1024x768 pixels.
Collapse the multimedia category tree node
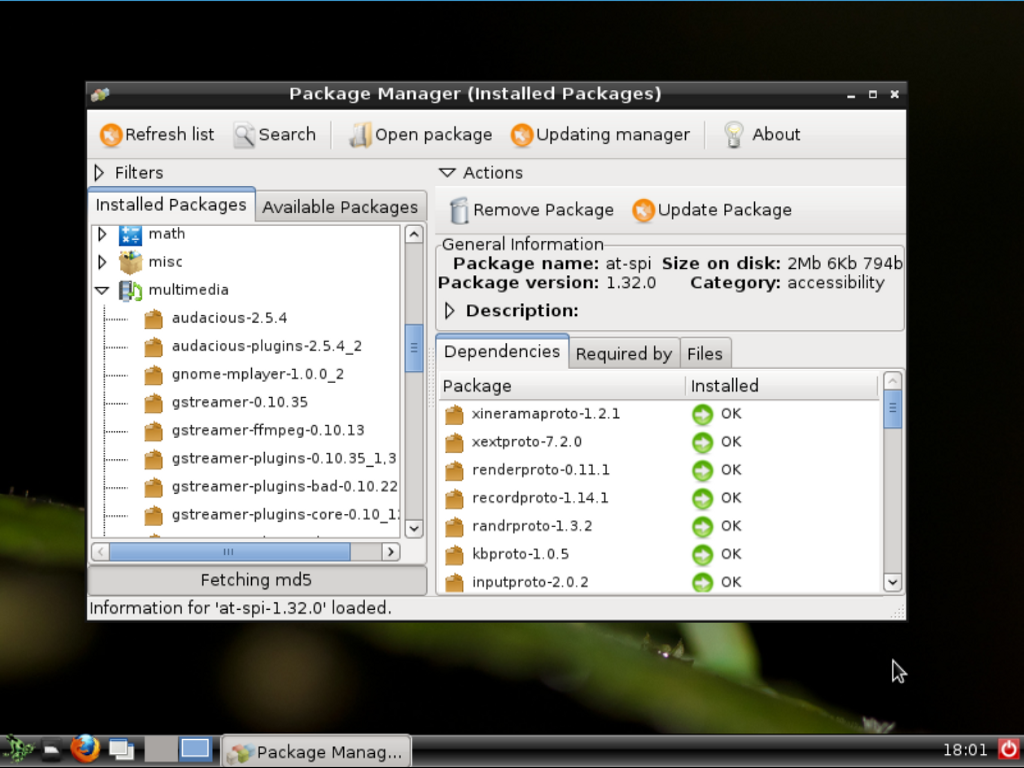tap(102, 291)
